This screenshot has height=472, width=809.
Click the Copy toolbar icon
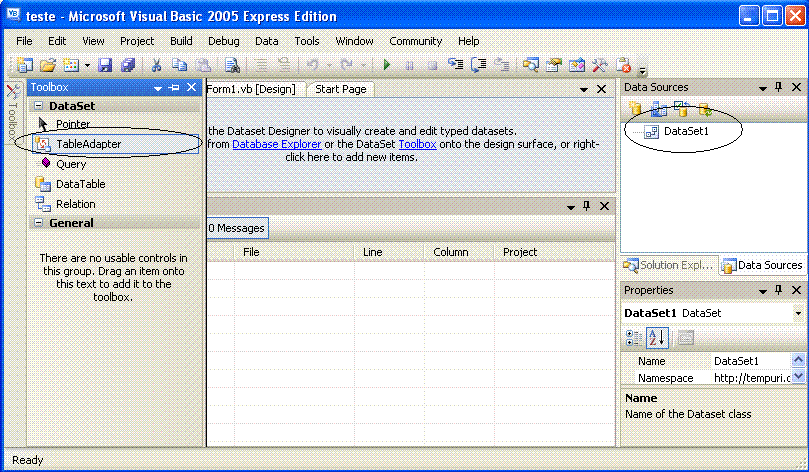179,65
